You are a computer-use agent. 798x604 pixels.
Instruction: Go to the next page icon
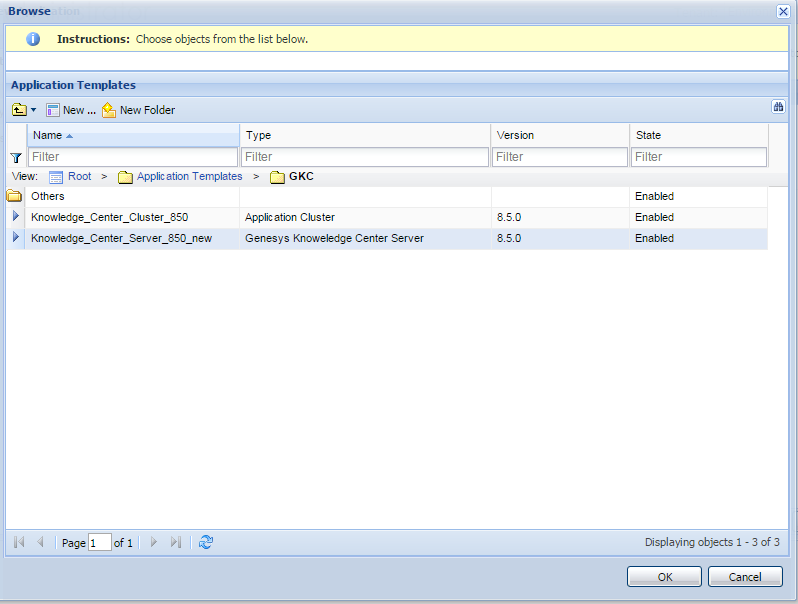(x=154, y=542)
